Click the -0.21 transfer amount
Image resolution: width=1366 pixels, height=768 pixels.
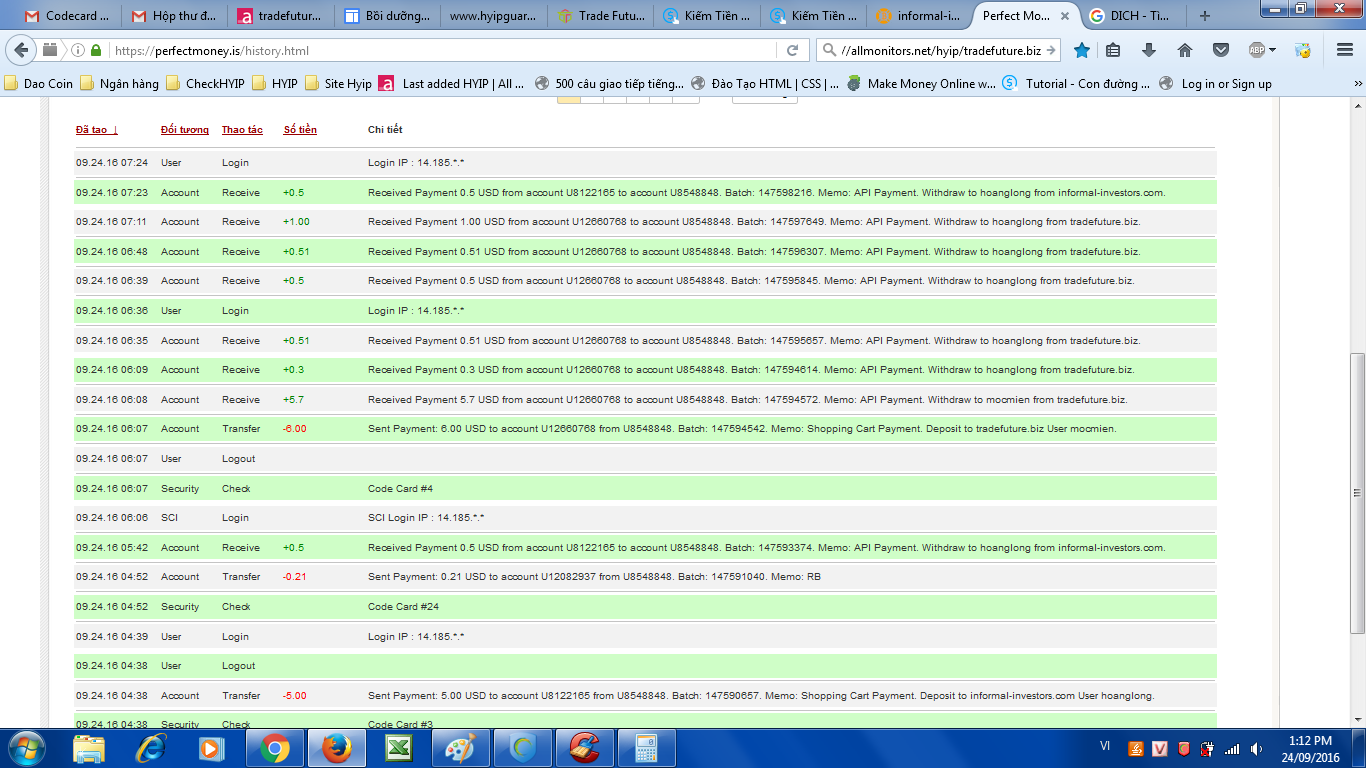point(295,577)
